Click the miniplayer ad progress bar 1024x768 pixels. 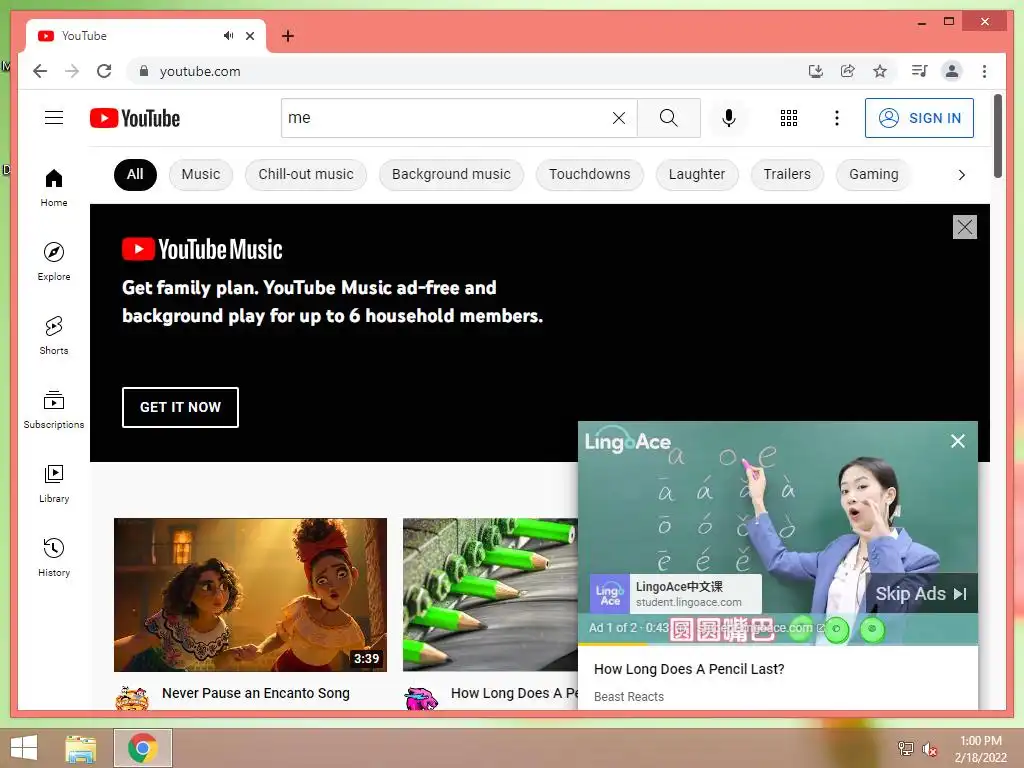pos(778,644)
